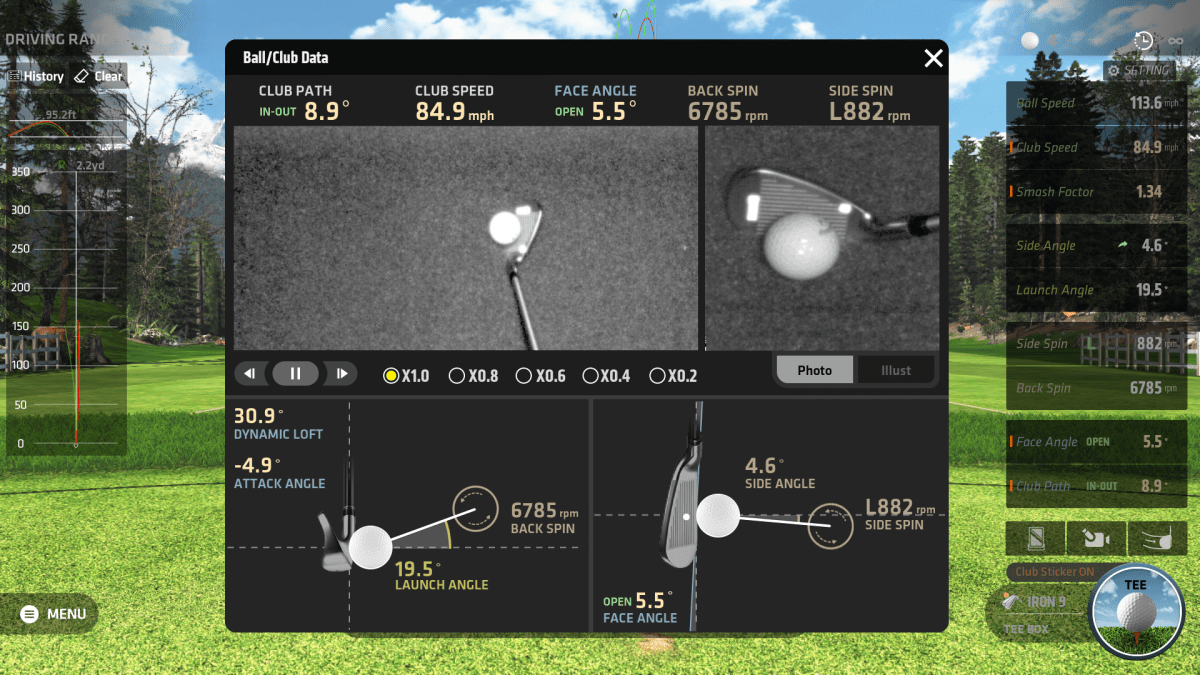Screen dimensions: 1200x675
Task: Select the X1.0 speed option
Action: point(390,375)
